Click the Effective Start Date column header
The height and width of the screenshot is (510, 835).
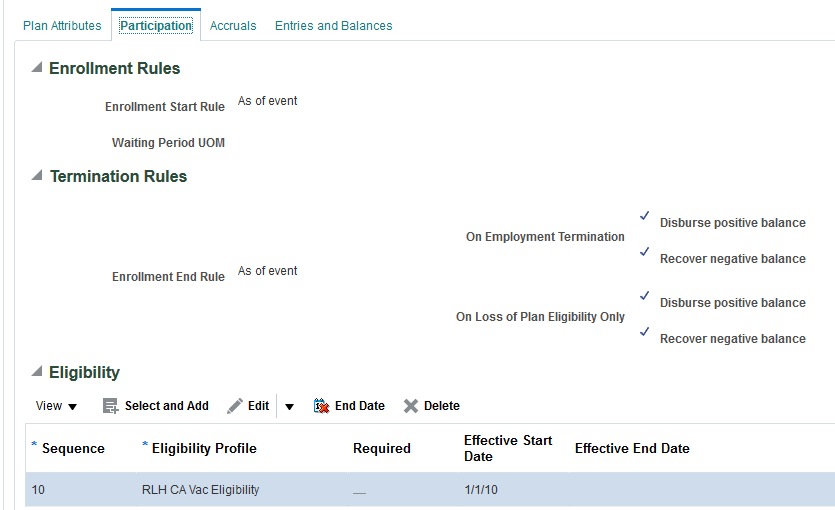508,448
